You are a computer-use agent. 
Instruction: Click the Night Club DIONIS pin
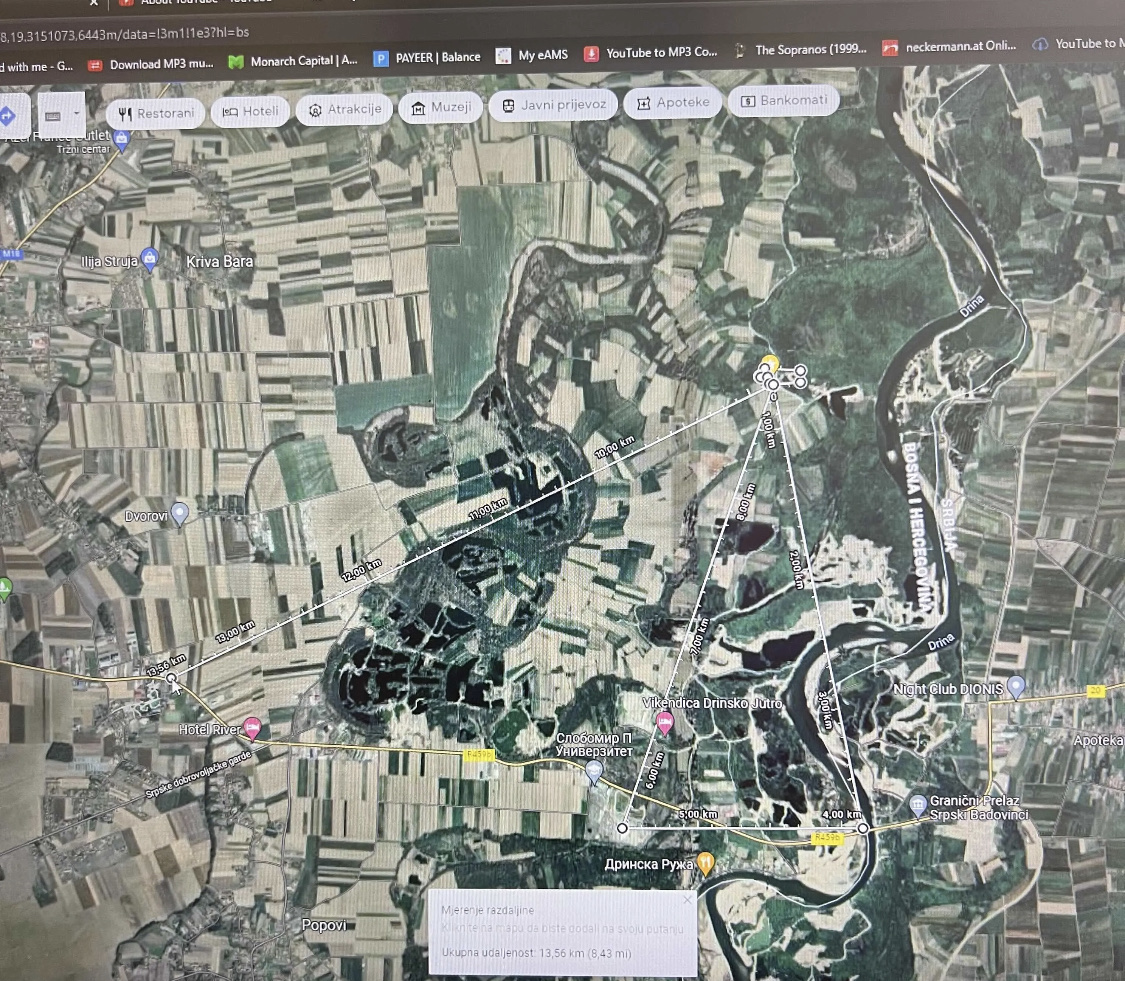1015,686
